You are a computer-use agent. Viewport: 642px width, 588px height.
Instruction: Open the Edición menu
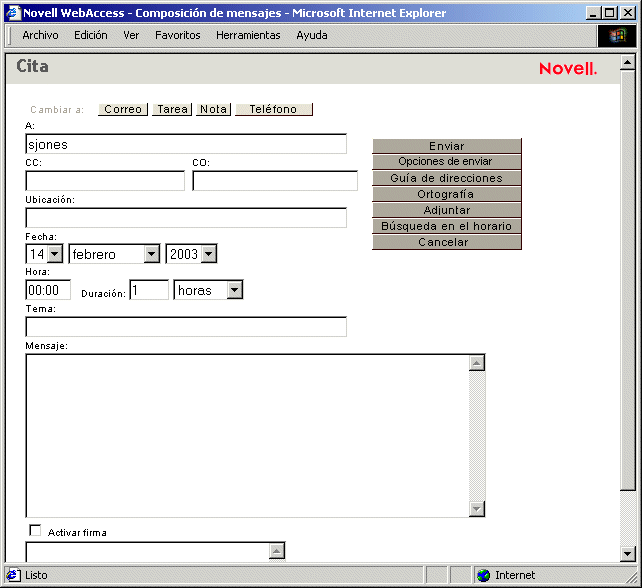pos(90,35)
